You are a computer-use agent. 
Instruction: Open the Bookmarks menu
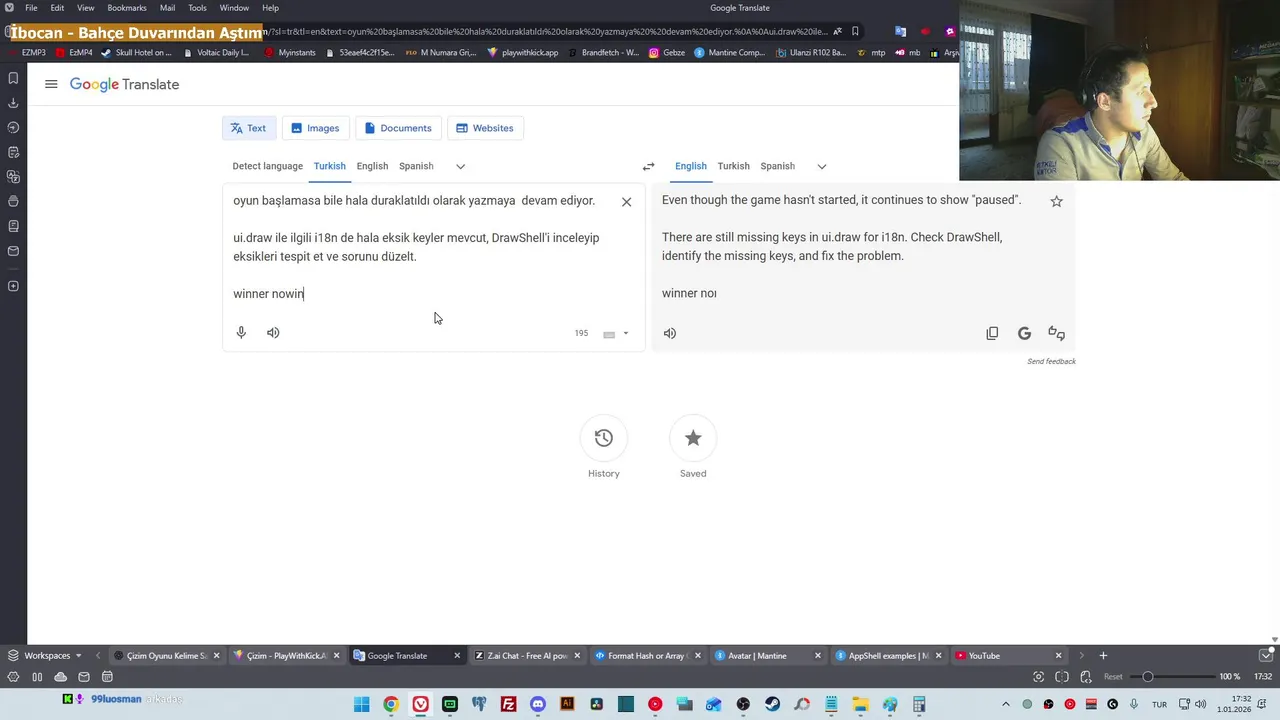(x=127, y=8)
